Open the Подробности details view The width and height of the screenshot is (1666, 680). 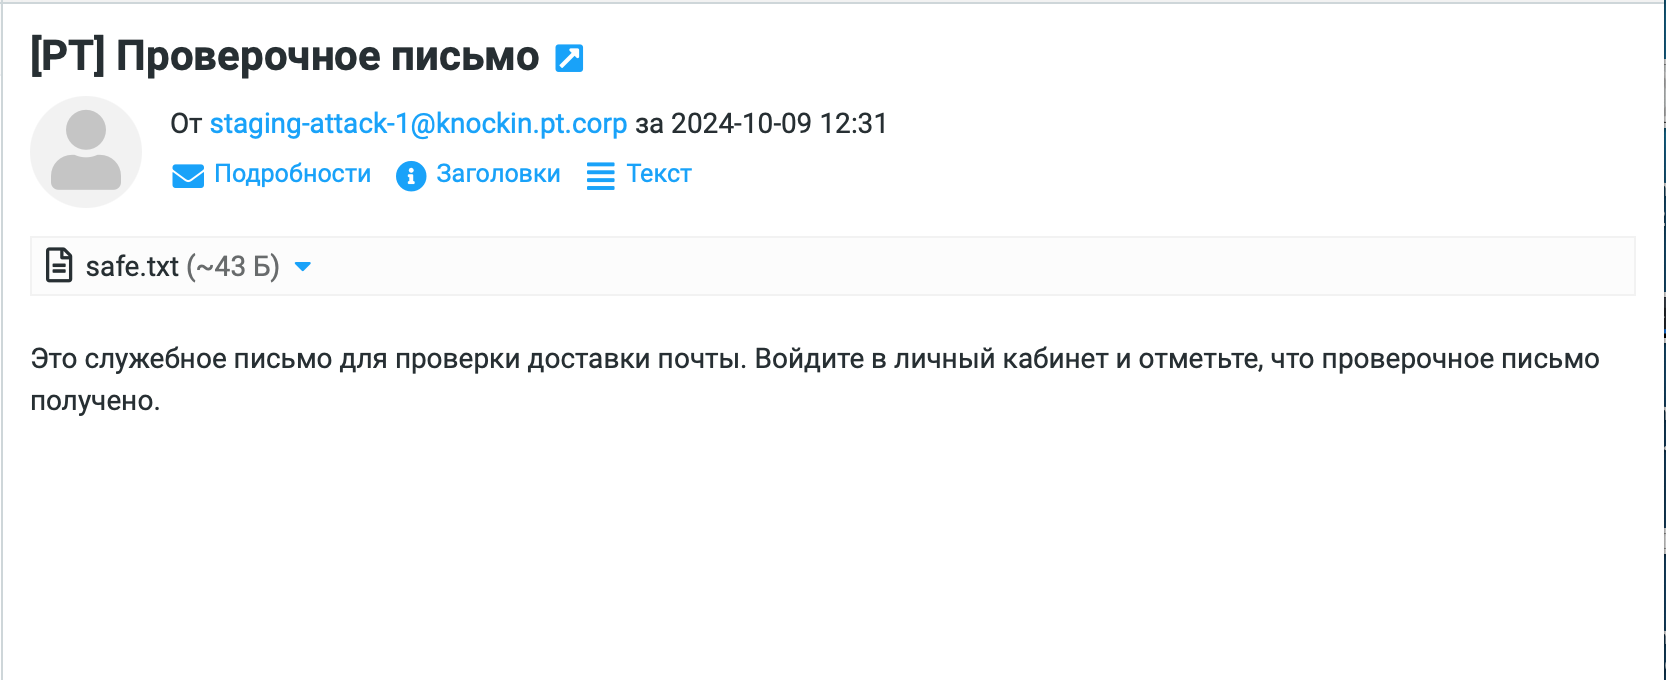pyautogui.click(x=292, y=174)
